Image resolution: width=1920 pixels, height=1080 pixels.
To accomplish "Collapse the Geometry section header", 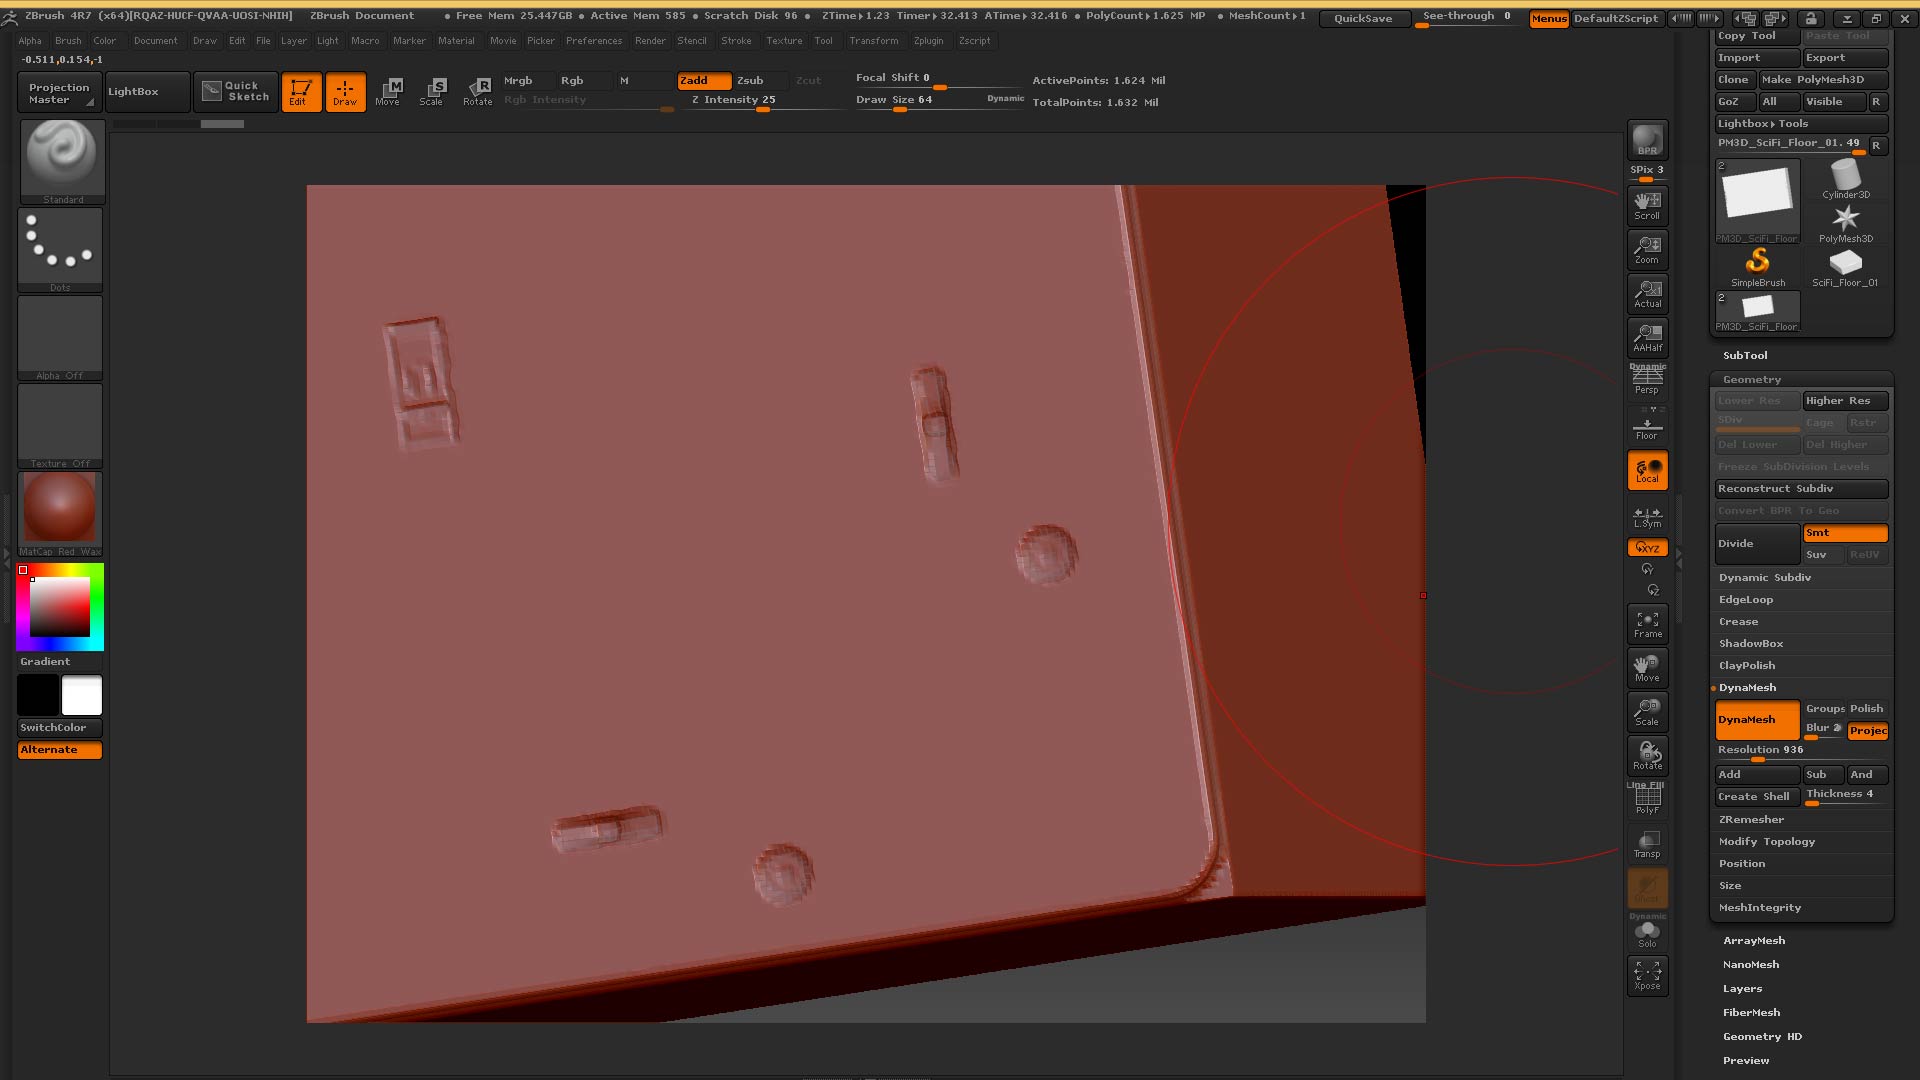I will pos(1752,380).
